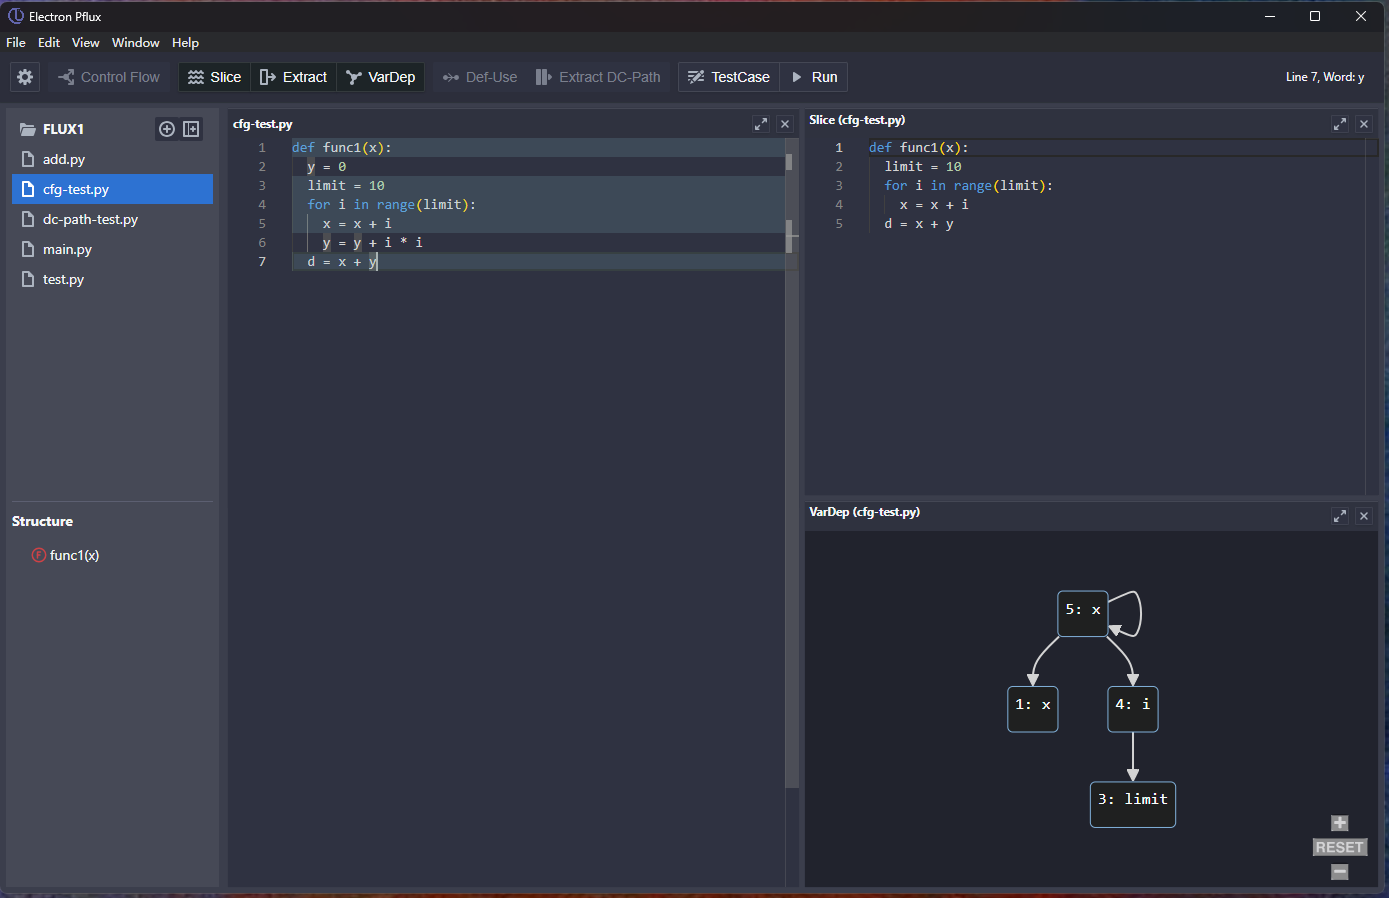Expand the cfg-test.py editor to fullscreen
Screen dimensions: 1389x898
click(x=761, y=124)
